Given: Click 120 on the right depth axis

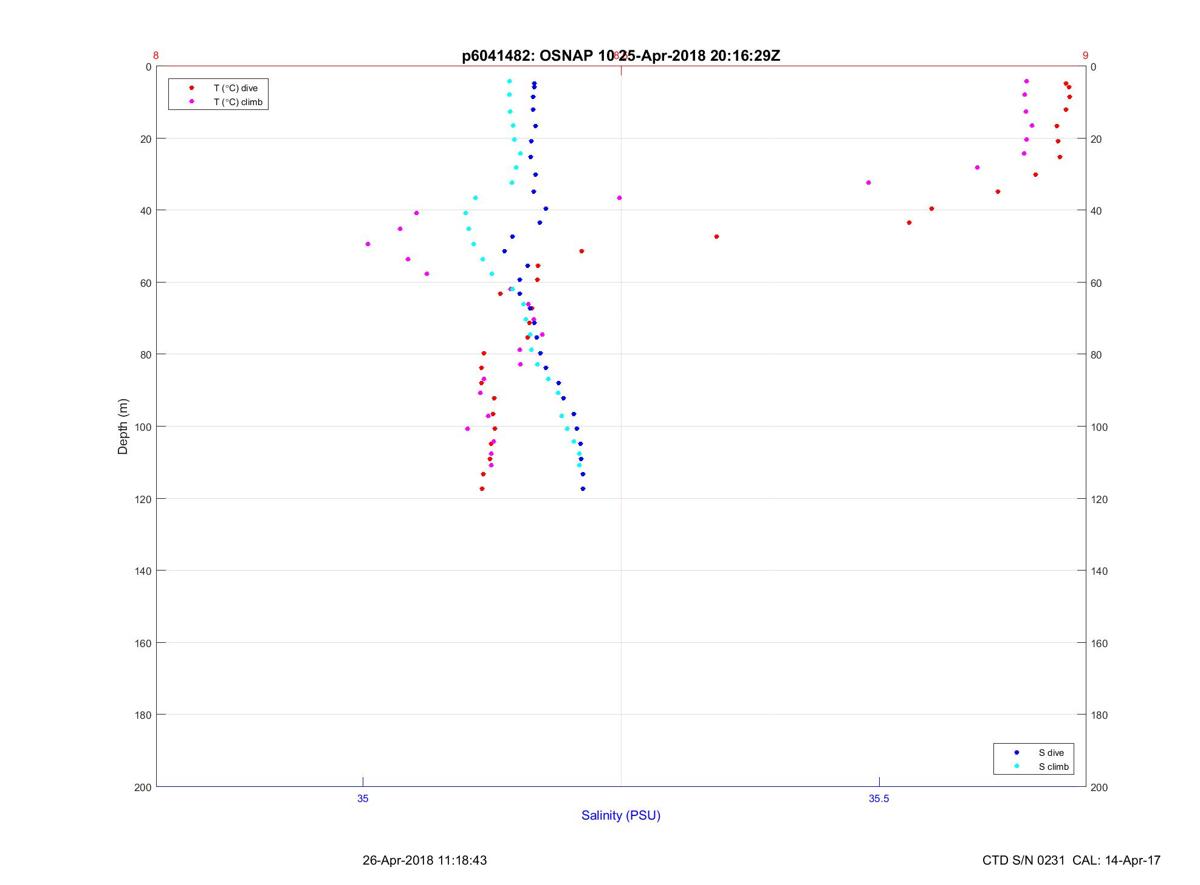Looking at the screenshot, I should (1099, 499).
